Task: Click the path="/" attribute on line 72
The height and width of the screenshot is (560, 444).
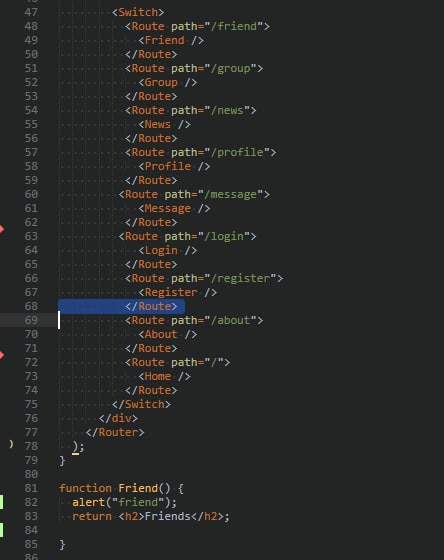Action: (x=198, y=362)
